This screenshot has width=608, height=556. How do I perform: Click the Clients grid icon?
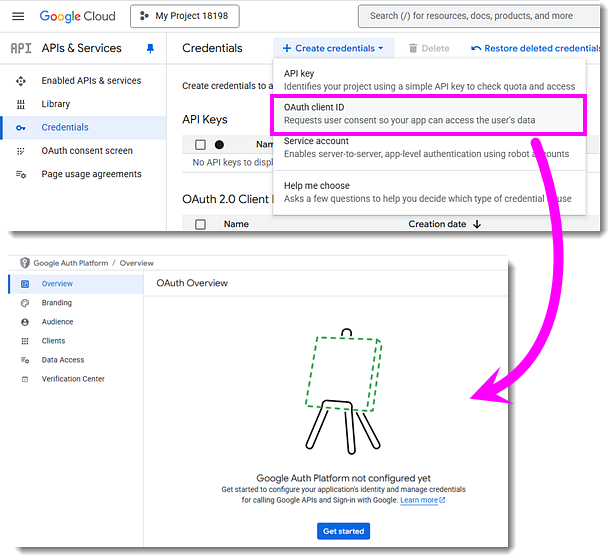(x=25, y=341)
